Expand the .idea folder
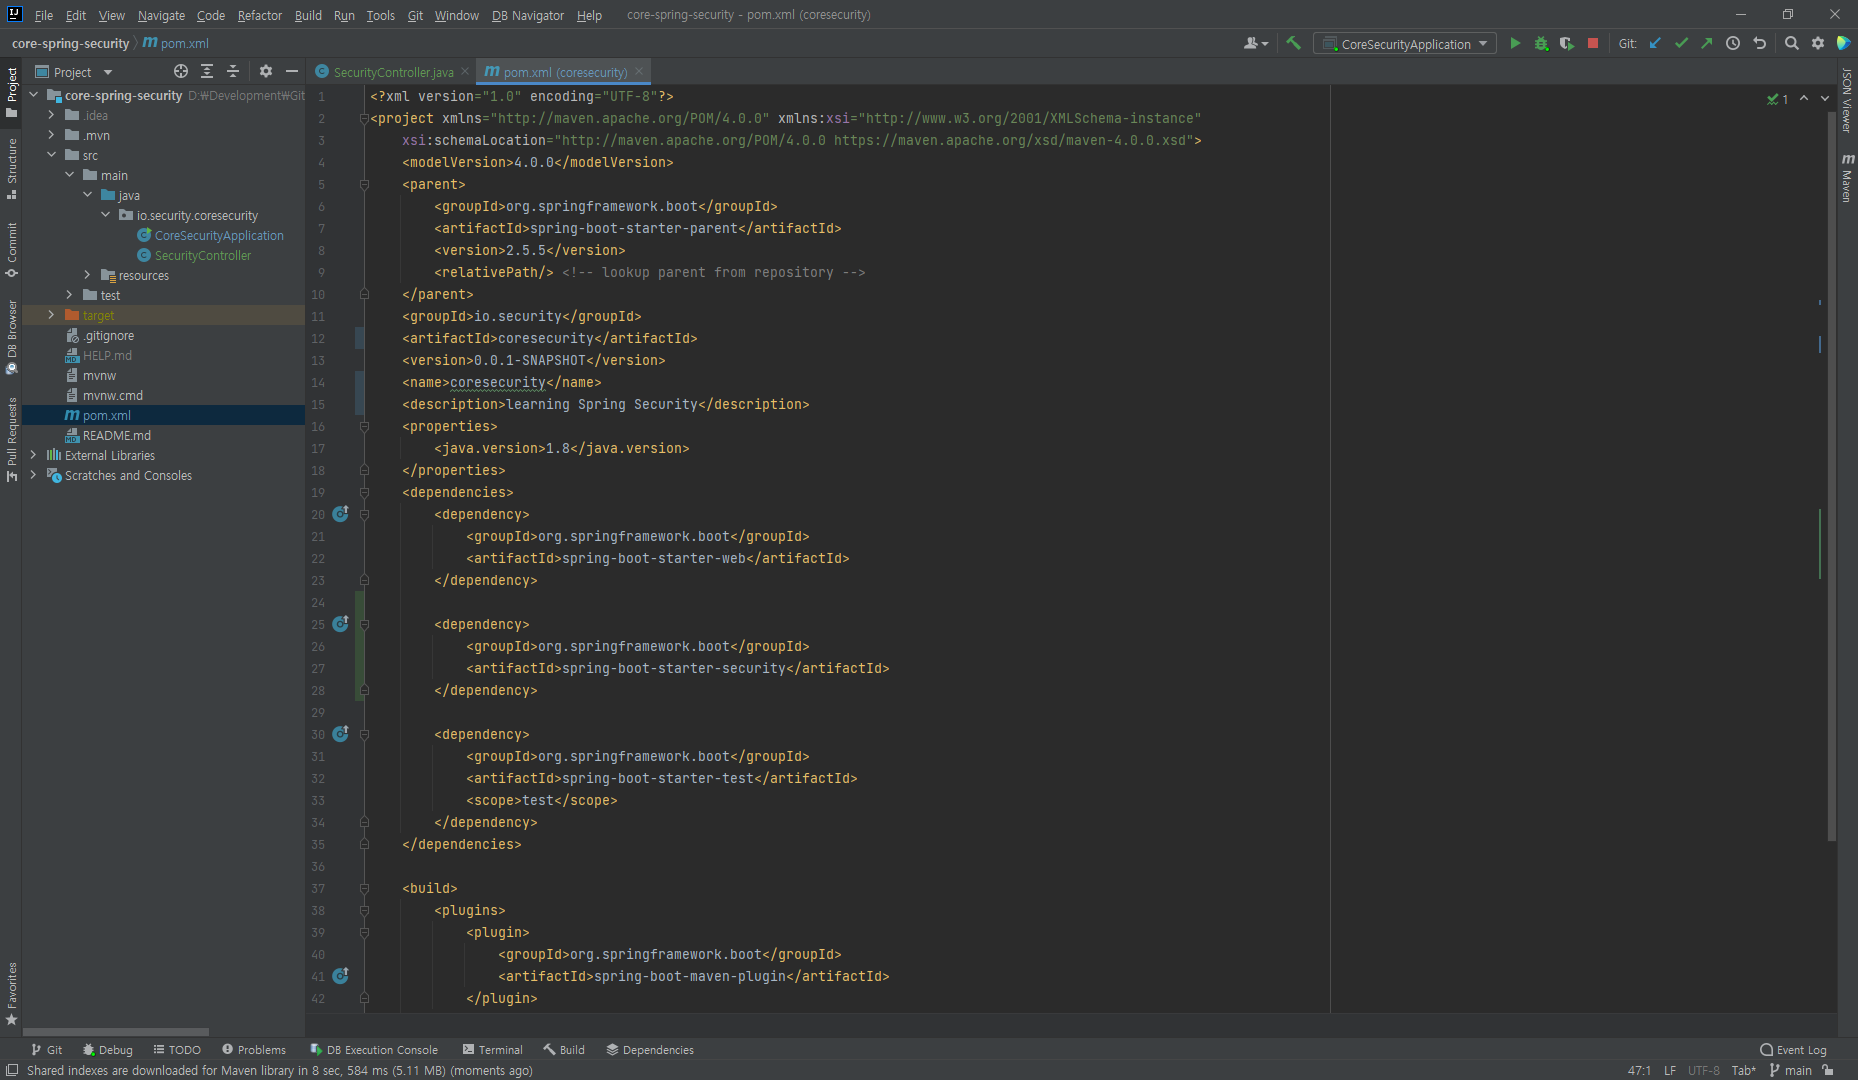The height and width of the screenshot is (1080, 1858). point(51,115)
